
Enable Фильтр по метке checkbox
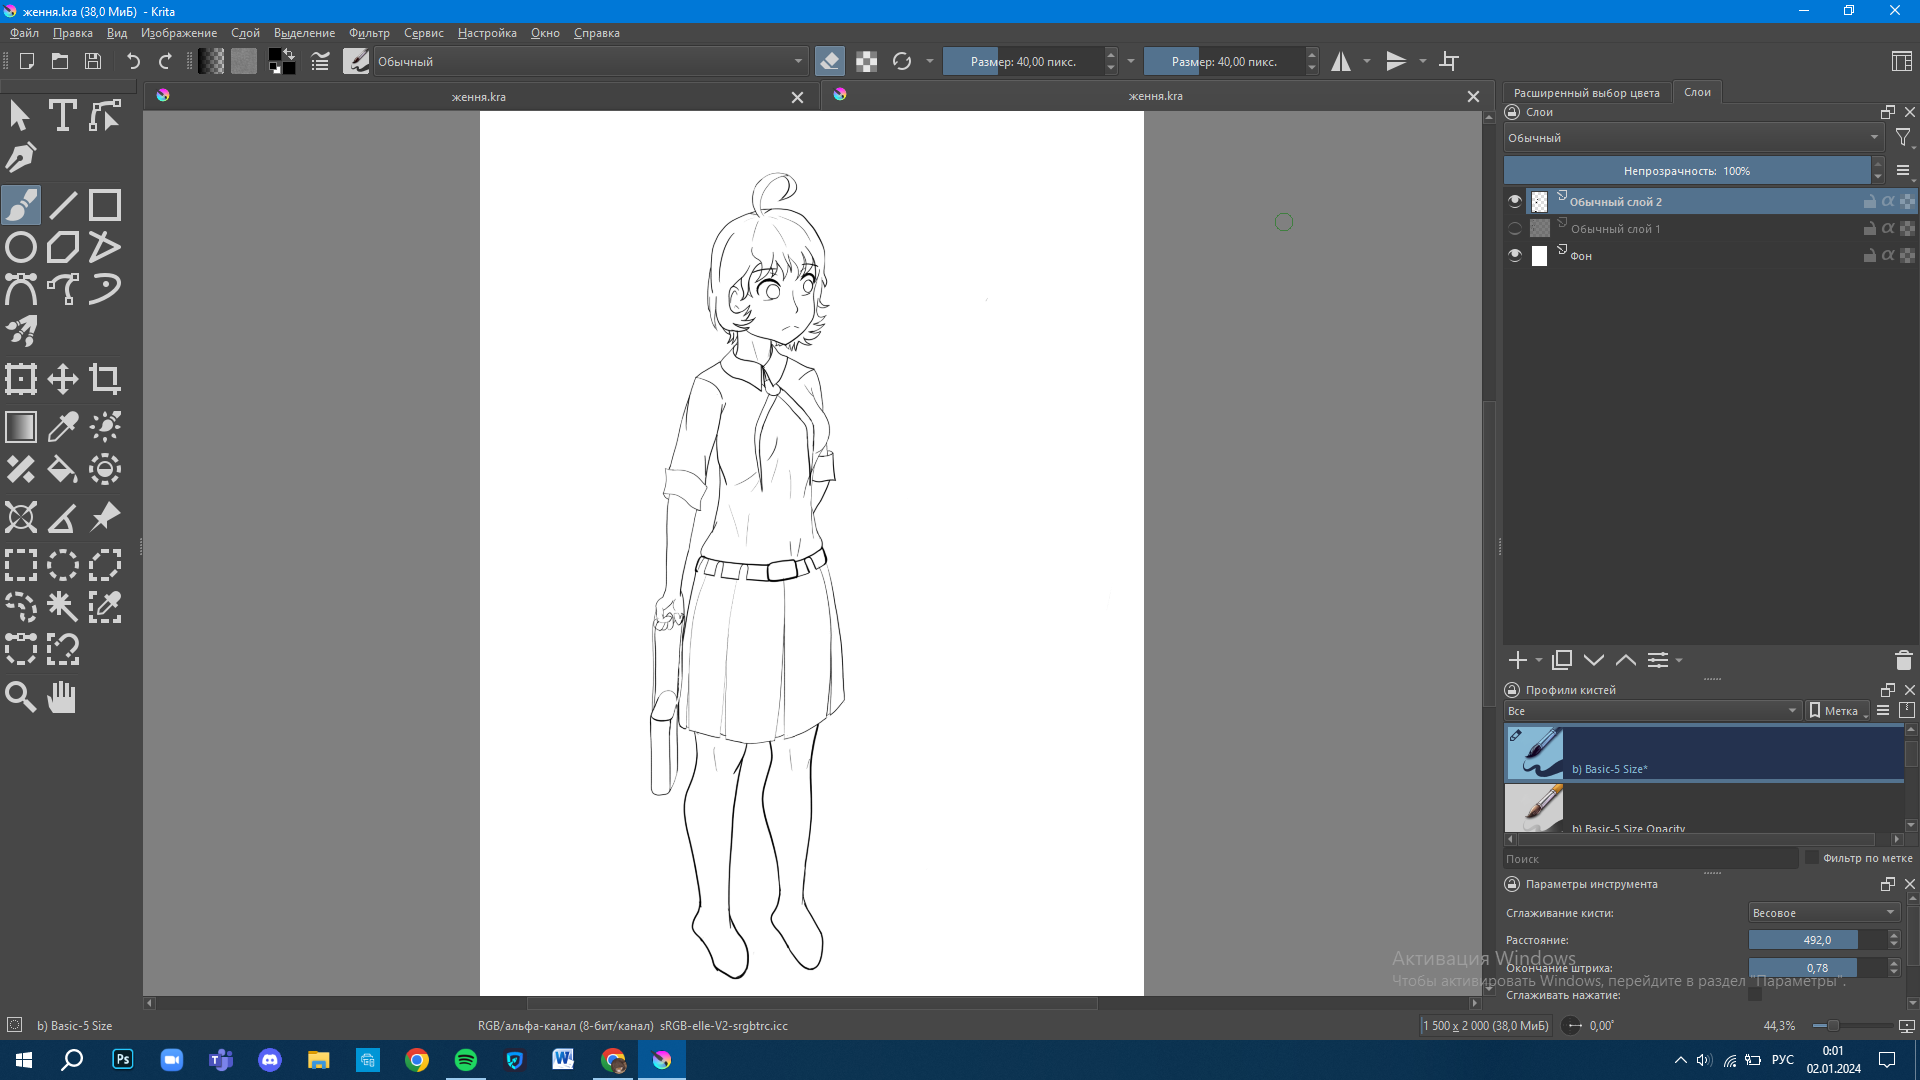pyautogui.click(x=1811, y=858)
